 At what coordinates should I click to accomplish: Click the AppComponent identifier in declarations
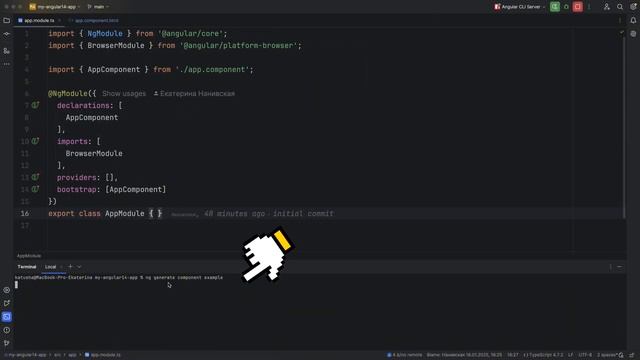92,118
